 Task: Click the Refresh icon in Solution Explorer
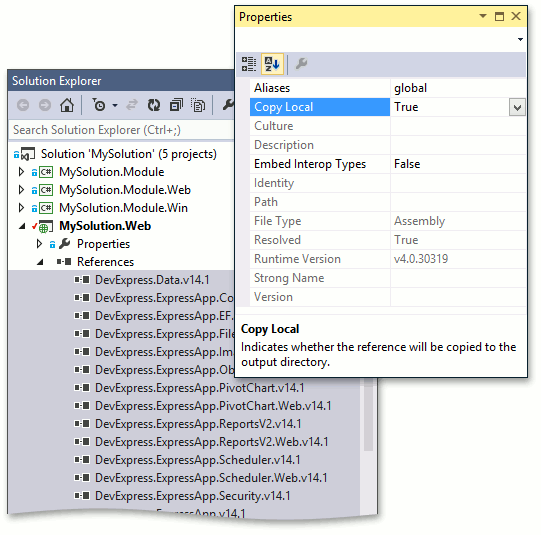tap(154, 105)
